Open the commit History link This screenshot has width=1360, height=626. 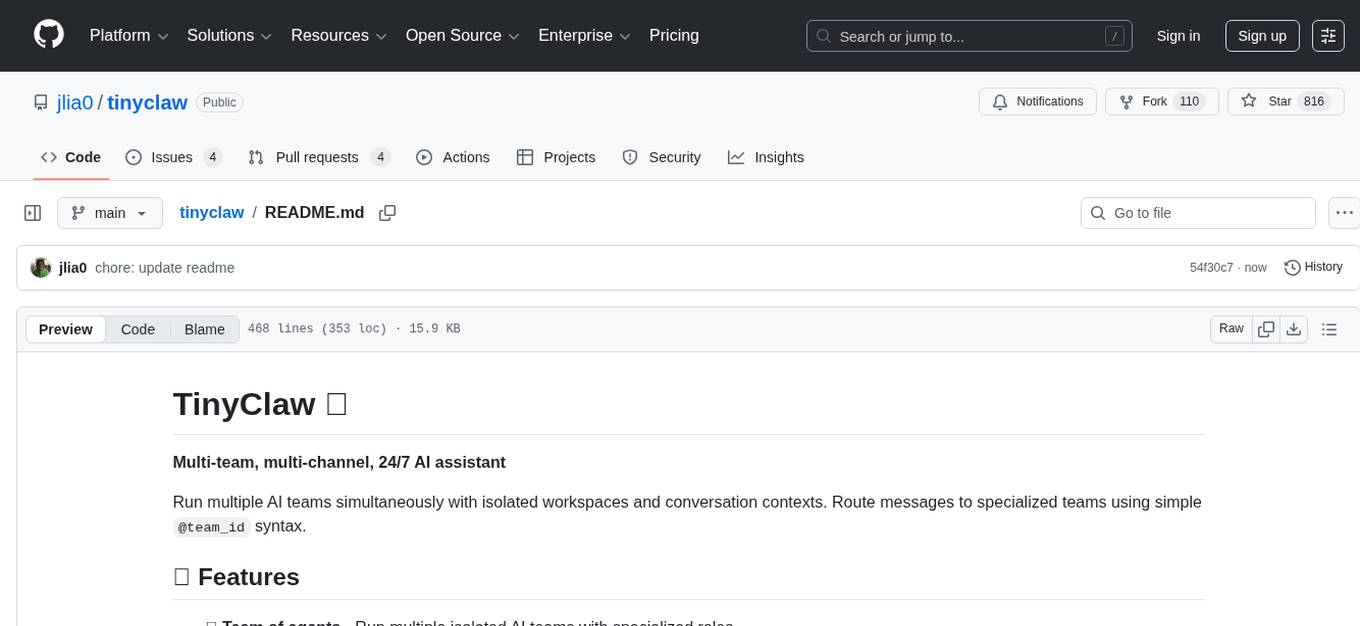click(x=1313, y=267)
